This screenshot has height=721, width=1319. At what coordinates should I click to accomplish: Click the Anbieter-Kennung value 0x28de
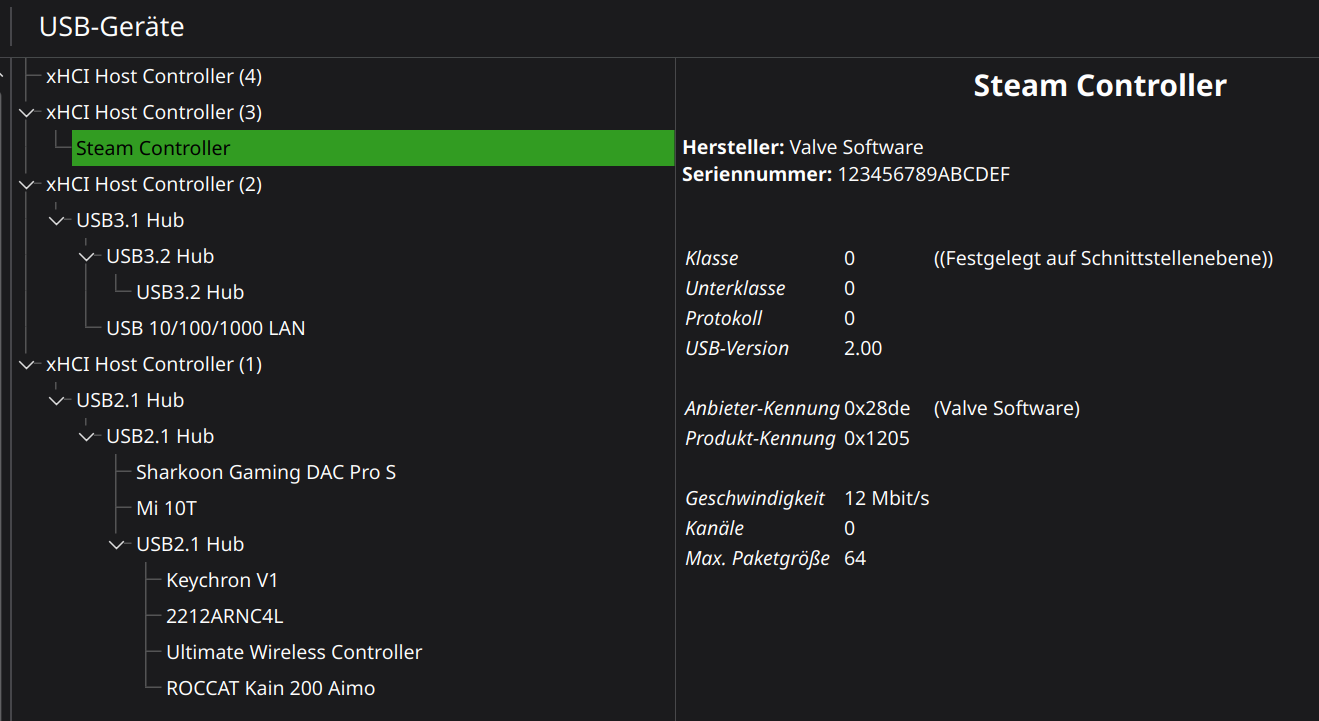pyautogui.click(x=877, y=409)
